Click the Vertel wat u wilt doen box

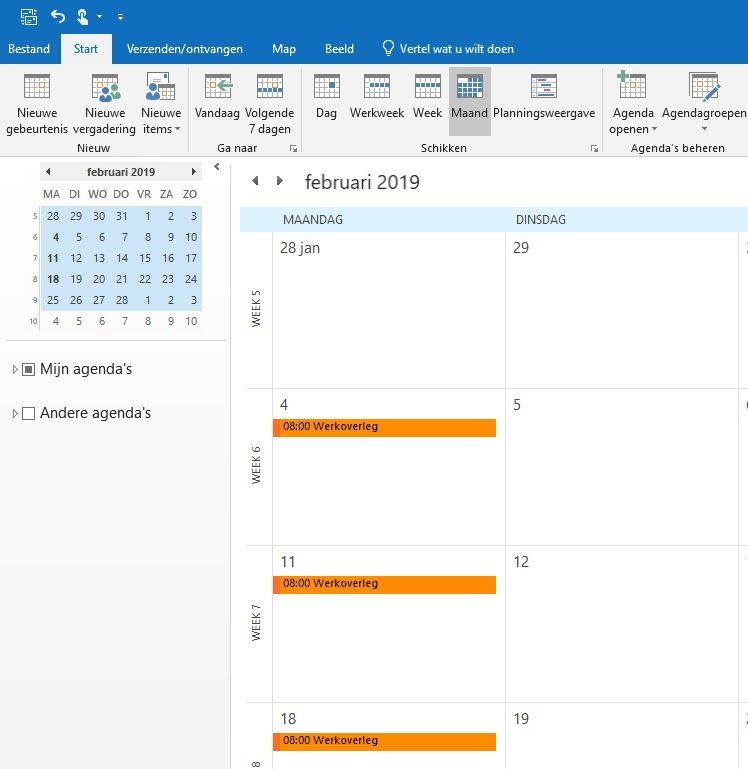point(448,49)
